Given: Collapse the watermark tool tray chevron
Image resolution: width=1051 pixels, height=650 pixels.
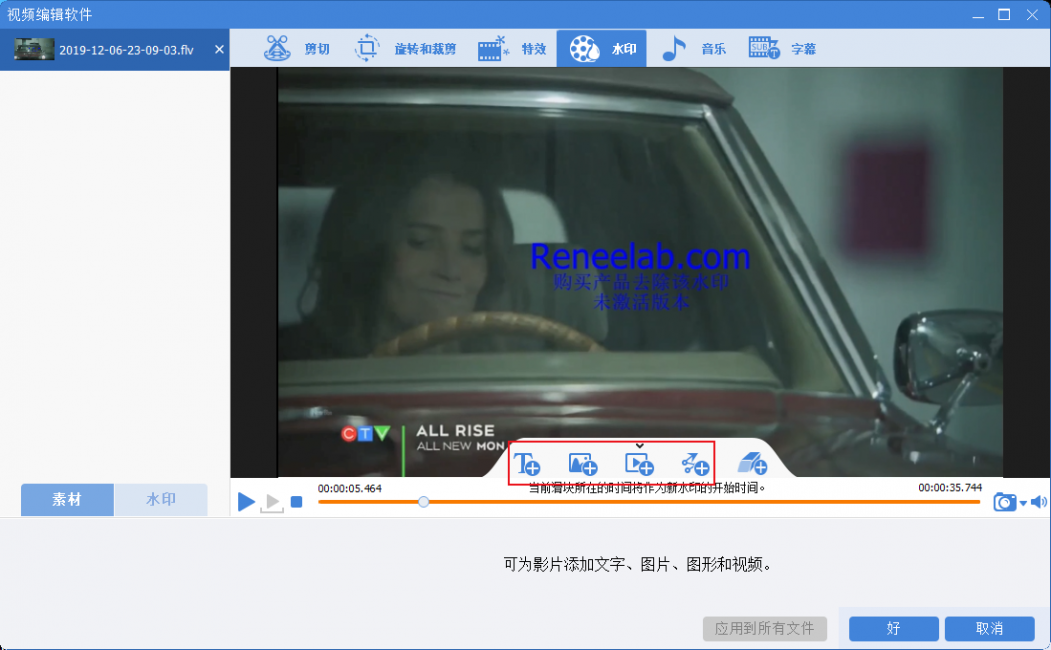Looking at the screenshot, I should coord(639,446).
